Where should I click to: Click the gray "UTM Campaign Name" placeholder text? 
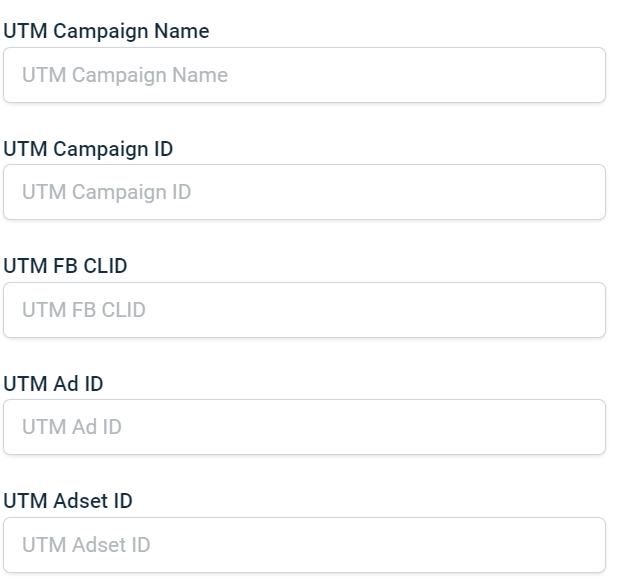(x=125, y=75)
